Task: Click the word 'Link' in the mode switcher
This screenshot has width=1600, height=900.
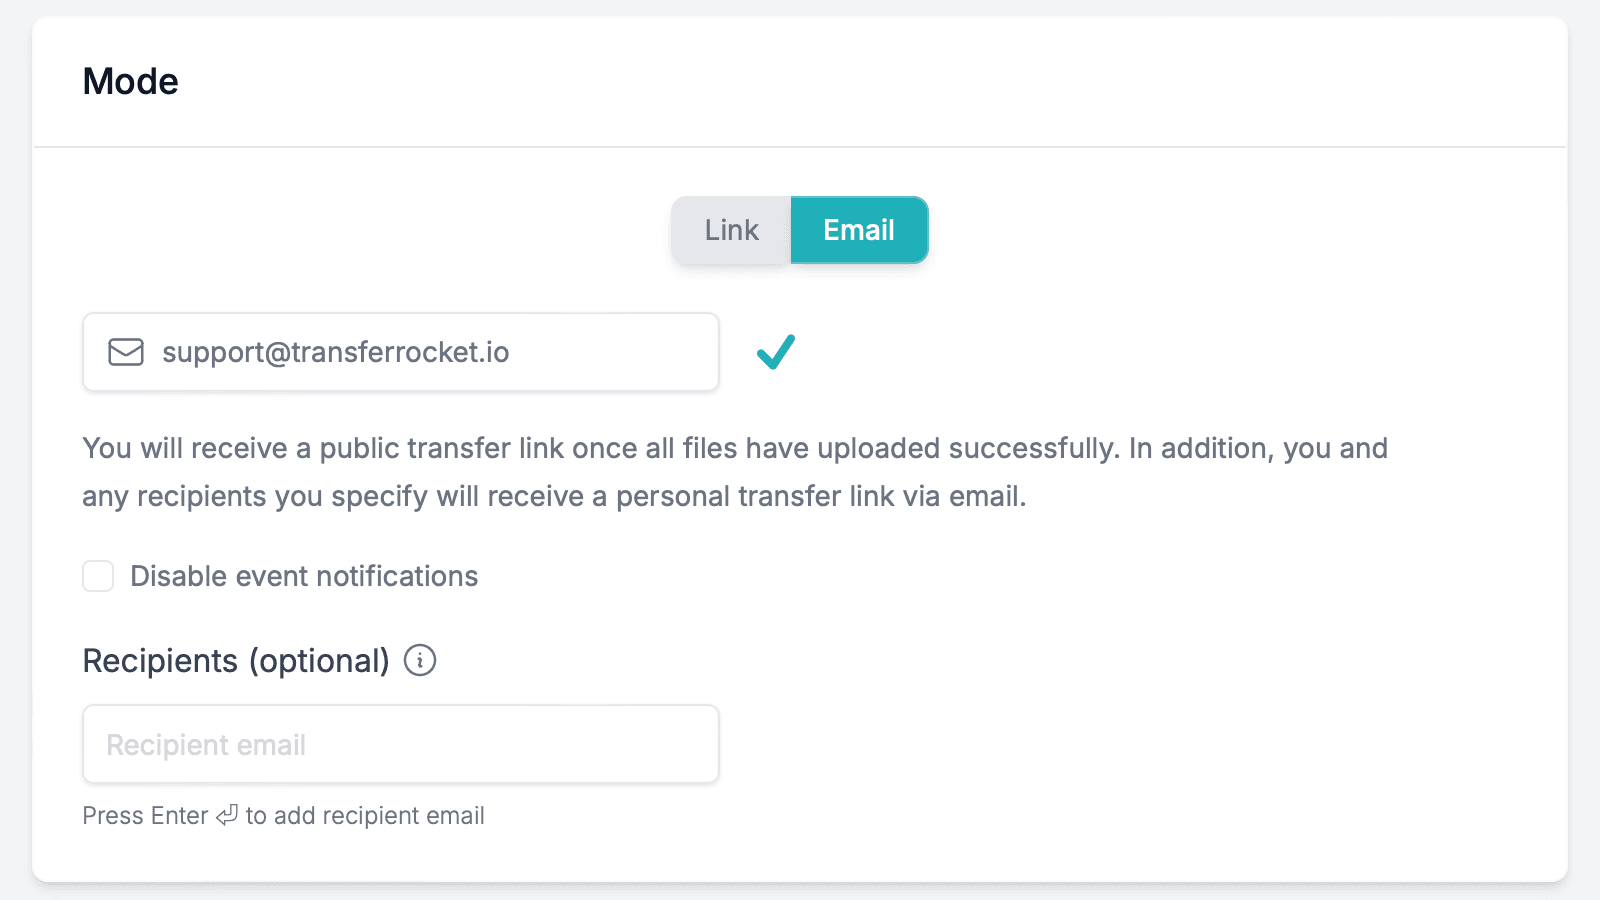Action: (x=732, y=230)
